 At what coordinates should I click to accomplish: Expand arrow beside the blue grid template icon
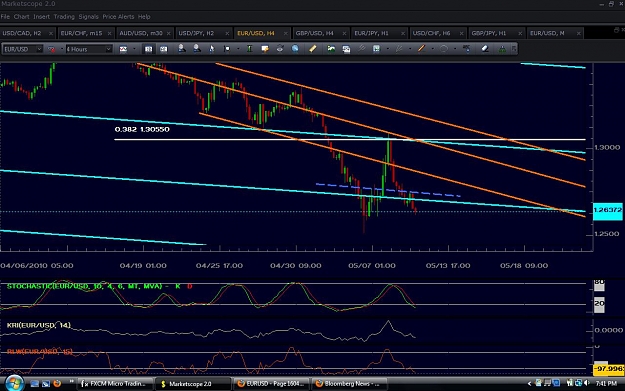[387, 49]
